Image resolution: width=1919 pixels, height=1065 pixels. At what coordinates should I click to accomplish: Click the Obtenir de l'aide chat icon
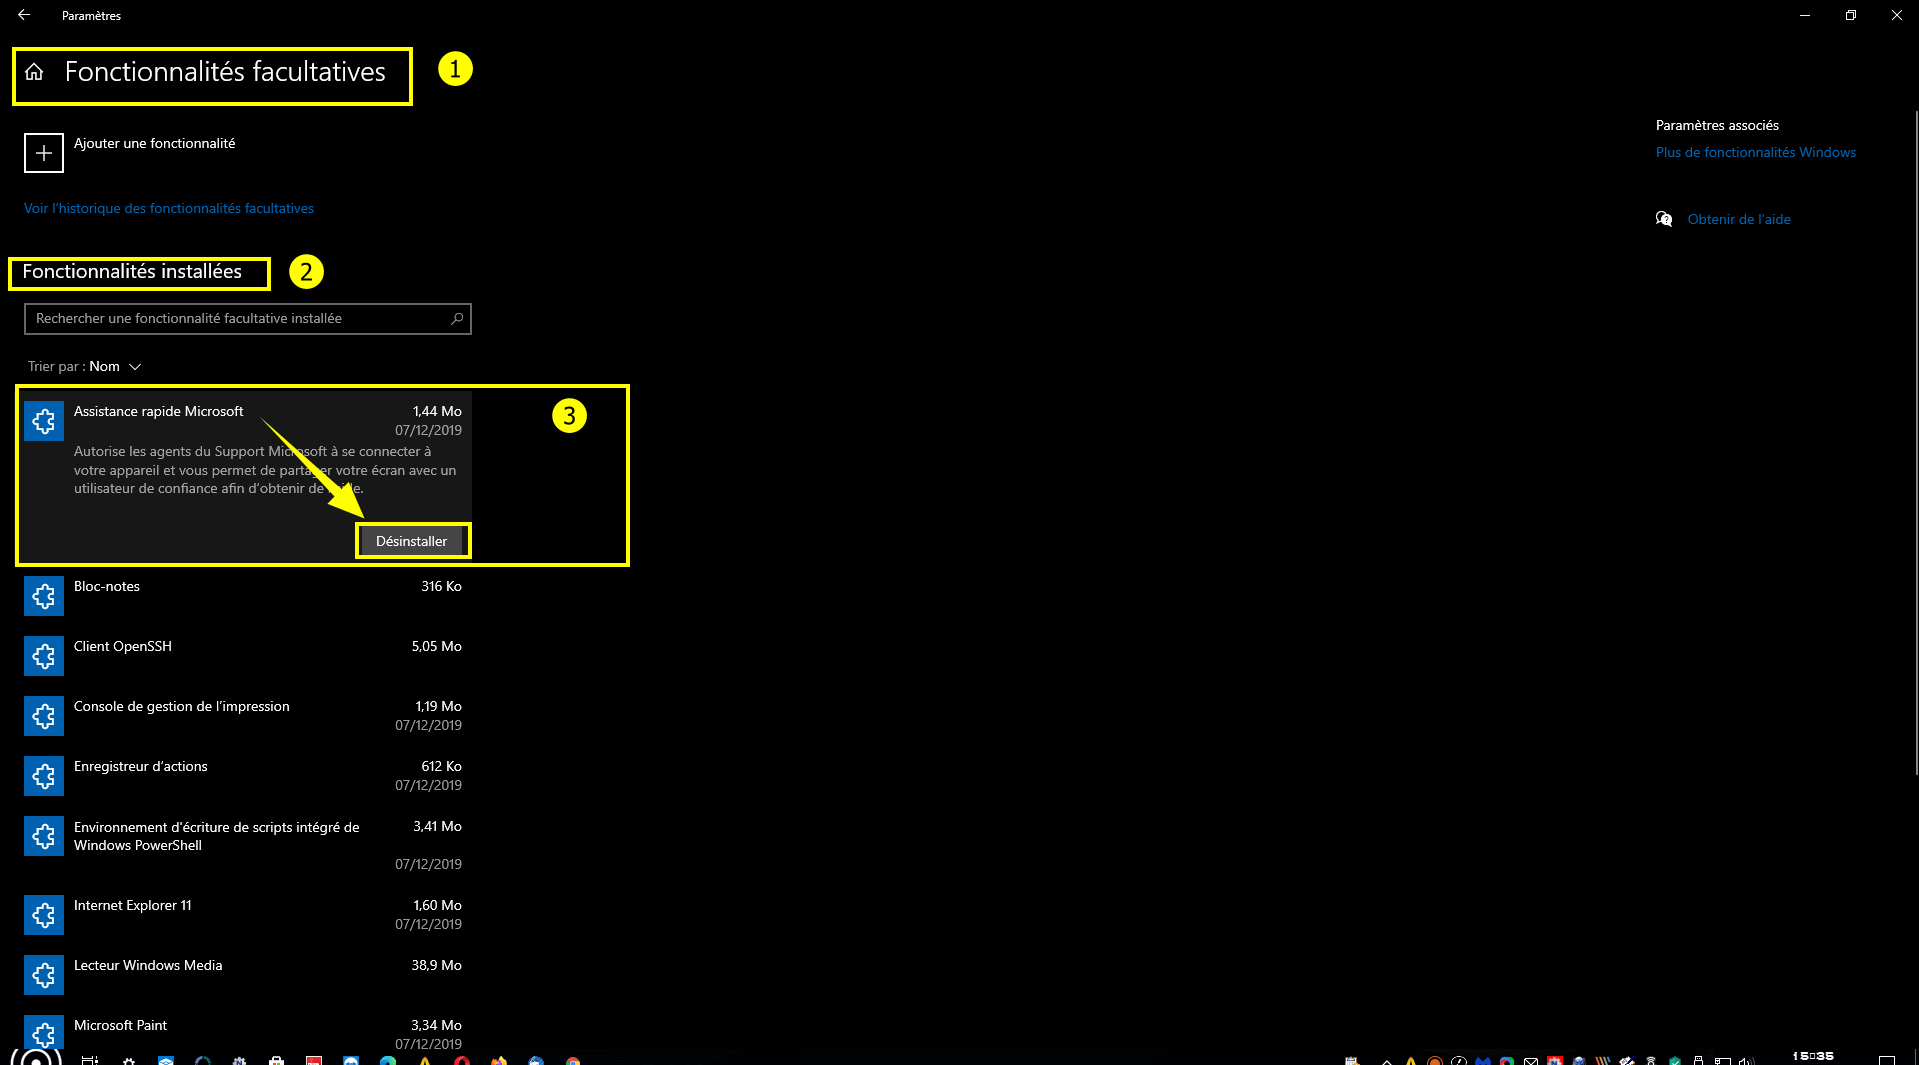[1664, 219]
